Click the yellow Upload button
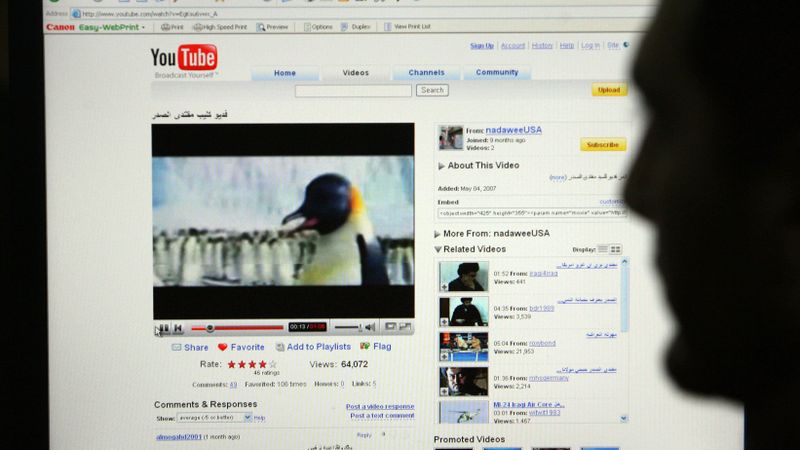Image resolution: width=800 pixels, height=450 pixels. pyautogui.click(x=609, y=90)
